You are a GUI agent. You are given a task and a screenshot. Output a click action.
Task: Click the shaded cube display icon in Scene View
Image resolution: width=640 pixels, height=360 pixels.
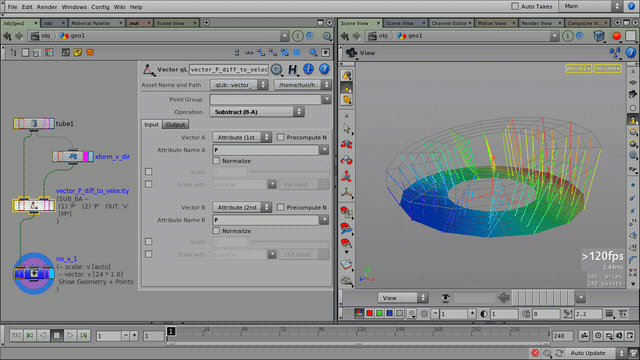pos(599,36)
